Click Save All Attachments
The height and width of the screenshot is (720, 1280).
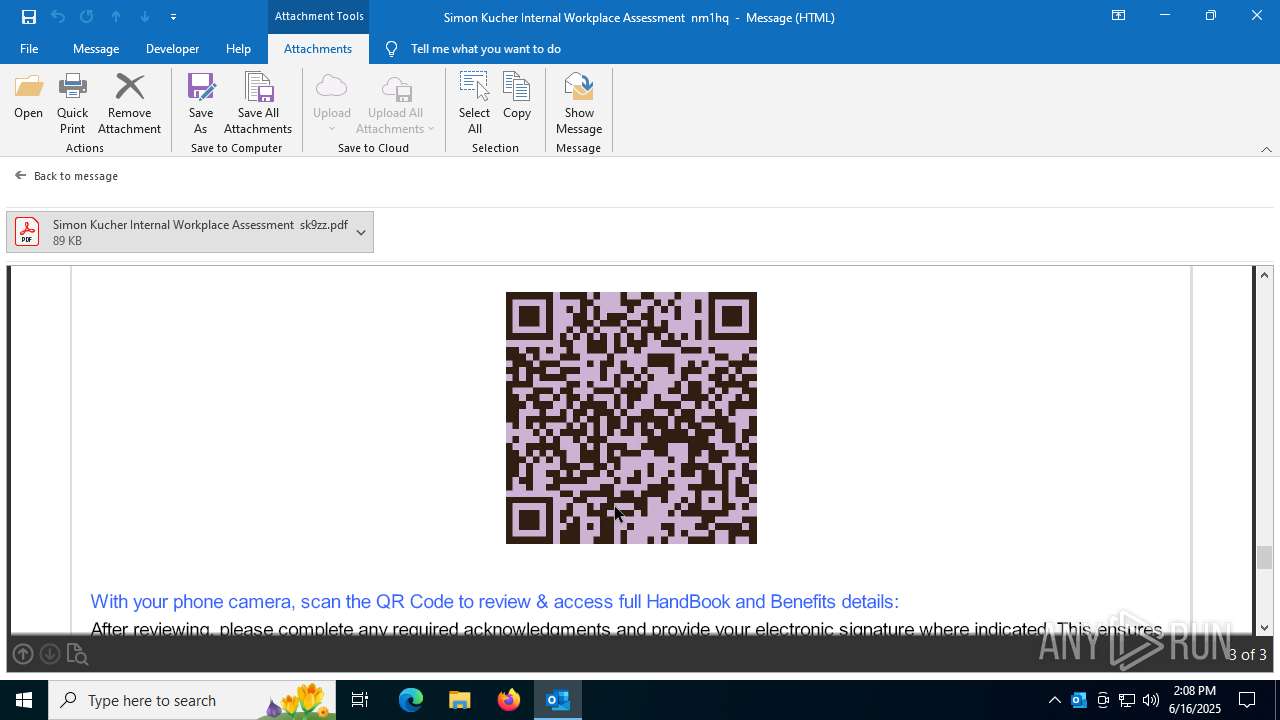258,104
